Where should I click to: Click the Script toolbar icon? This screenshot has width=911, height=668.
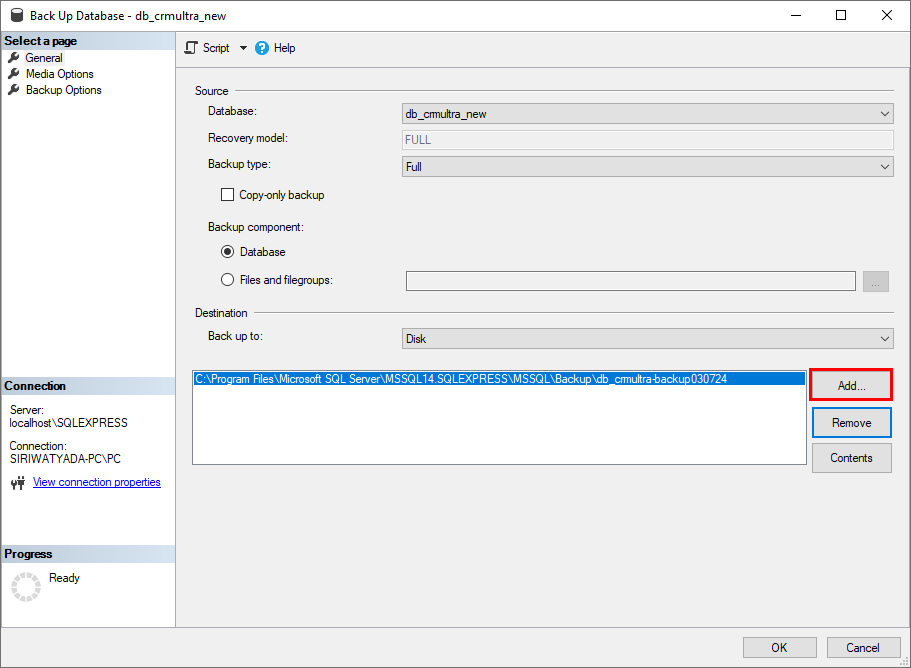[191, 48]
